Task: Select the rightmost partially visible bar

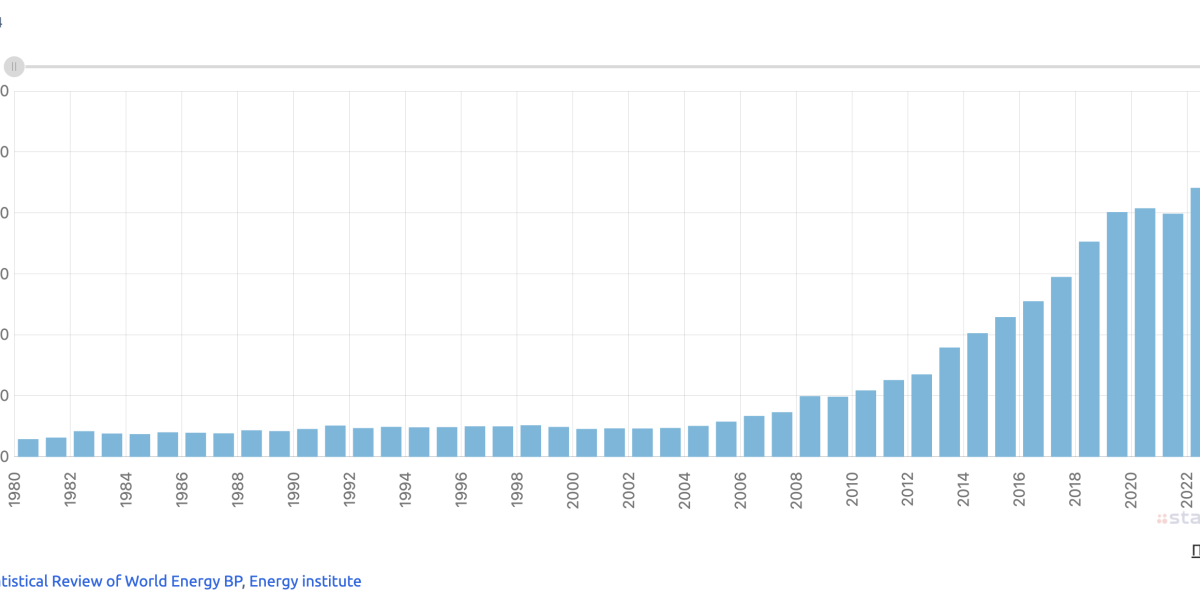Action: (x=1195, y=322)
